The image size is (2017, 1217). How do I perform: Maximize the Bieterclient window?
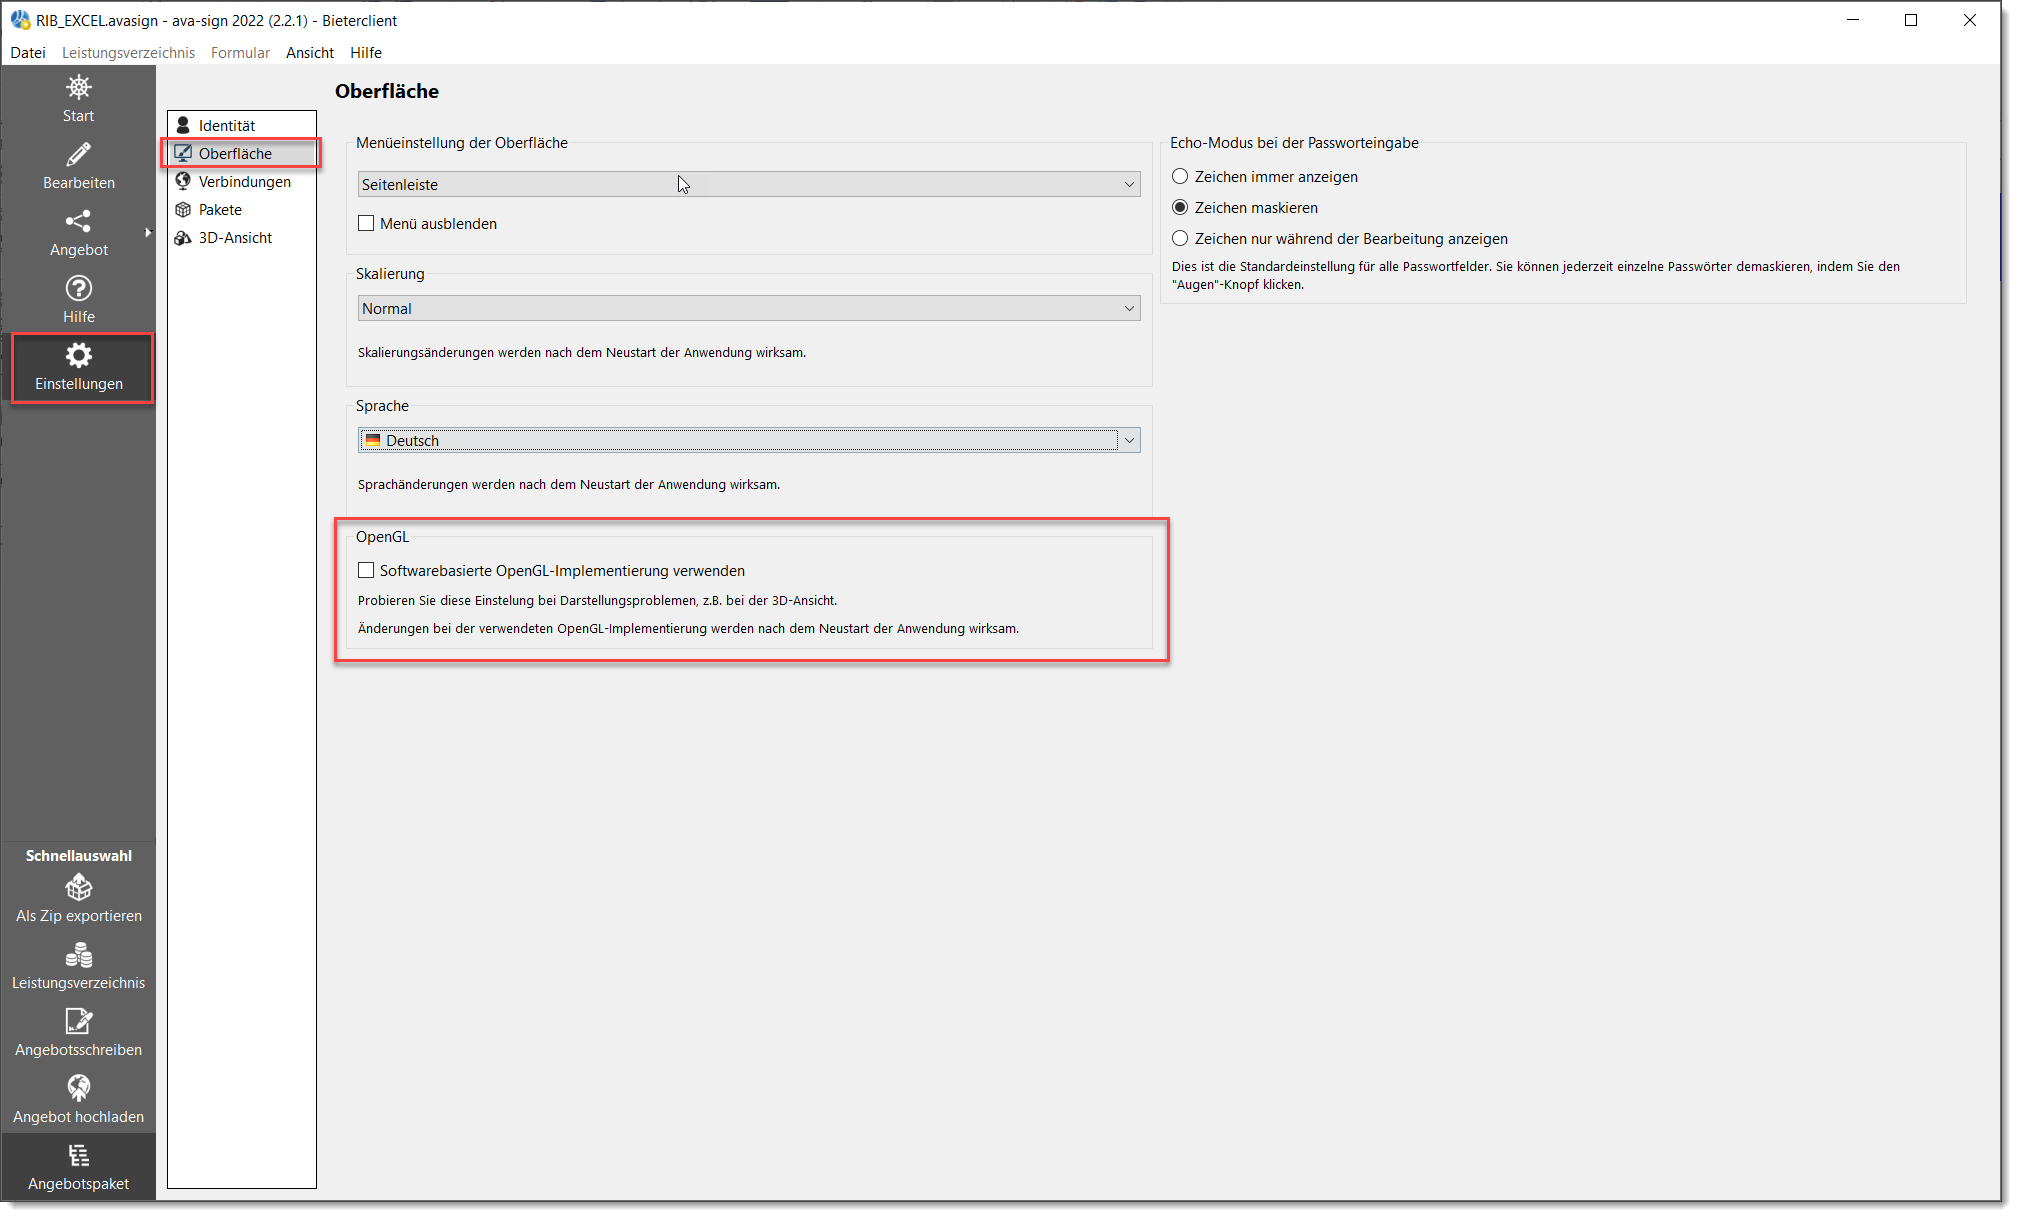1911,20
